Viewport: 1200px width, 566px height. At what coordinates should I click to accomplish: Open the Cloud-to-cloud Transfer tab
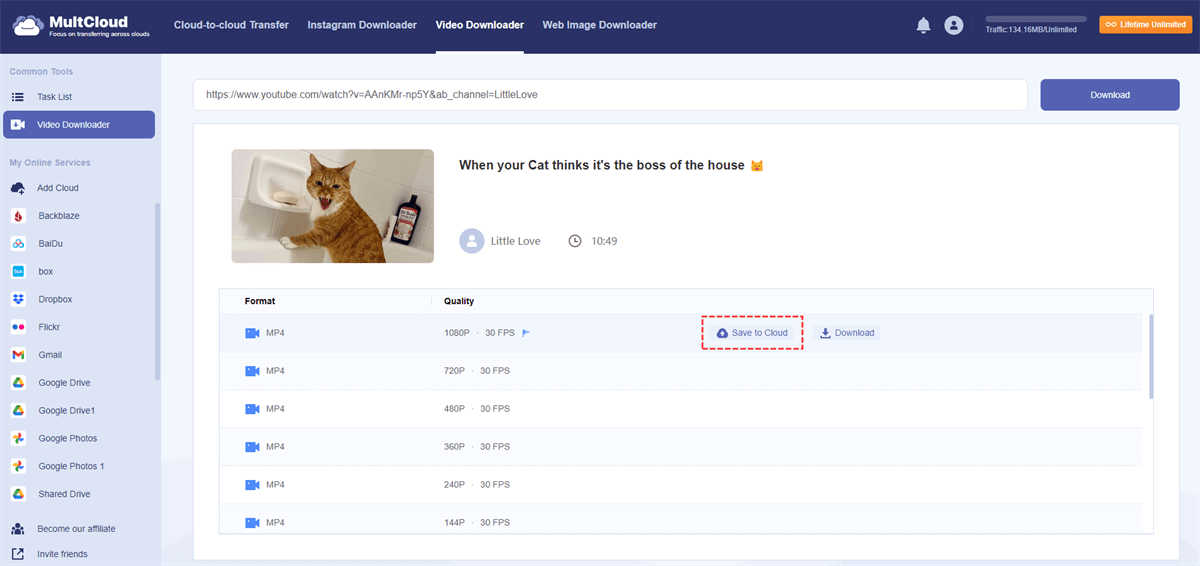point(231,25)
